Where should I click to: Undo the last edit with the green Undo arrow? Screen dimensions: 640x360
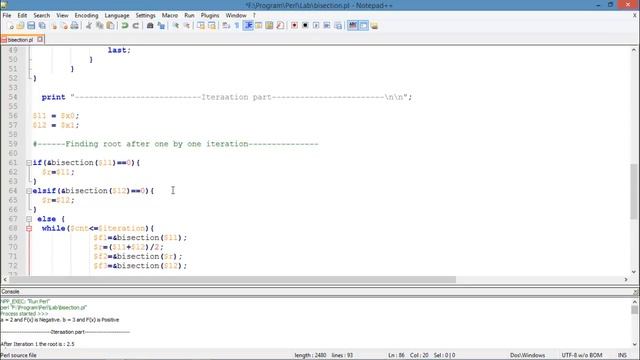pos(124,26)
